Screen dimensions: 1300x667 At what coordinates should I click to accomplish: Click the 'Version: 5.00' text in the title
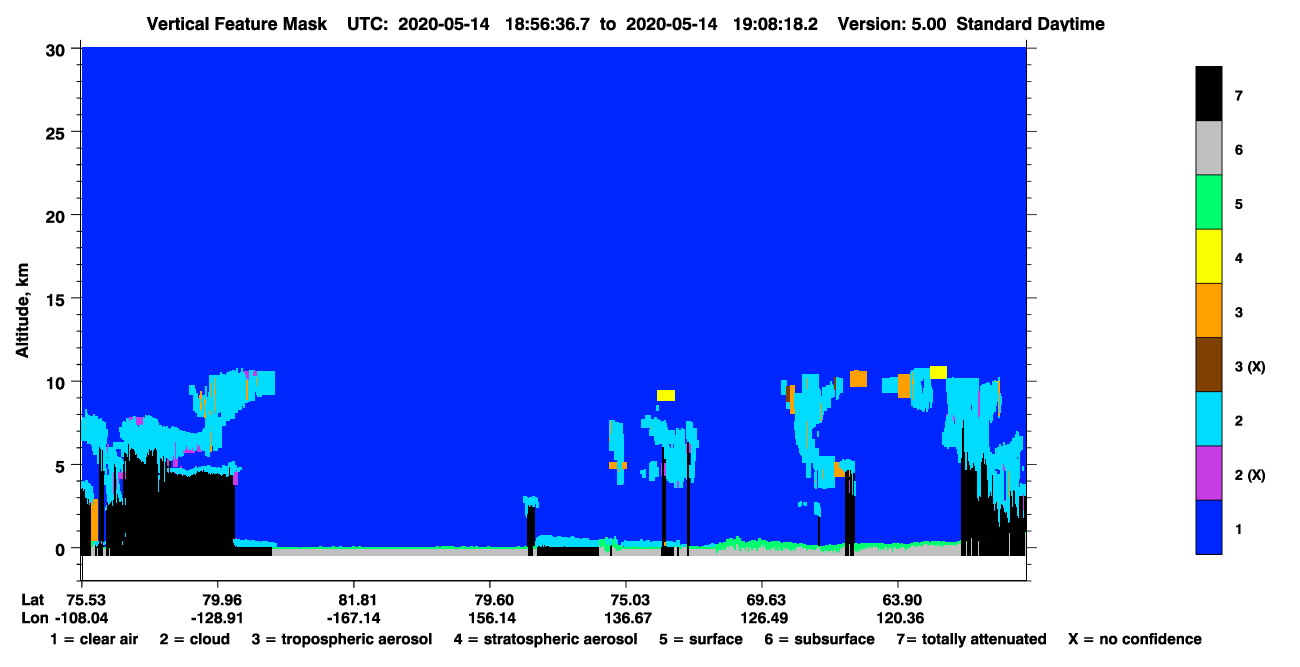coord(892,24)
